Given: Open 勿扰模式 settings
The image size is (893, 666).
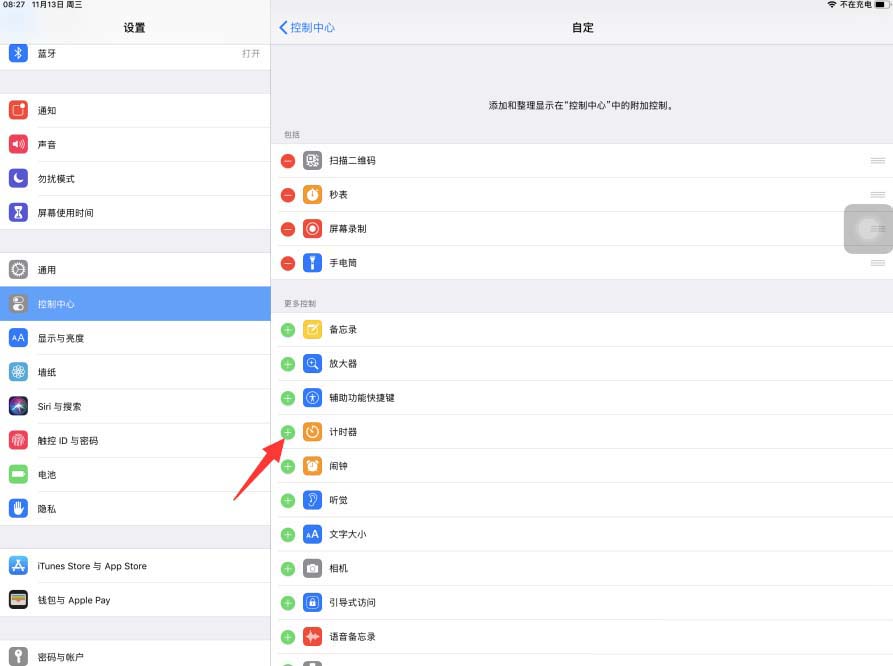Looking at the screenshot, I should [x=135, y=178].
